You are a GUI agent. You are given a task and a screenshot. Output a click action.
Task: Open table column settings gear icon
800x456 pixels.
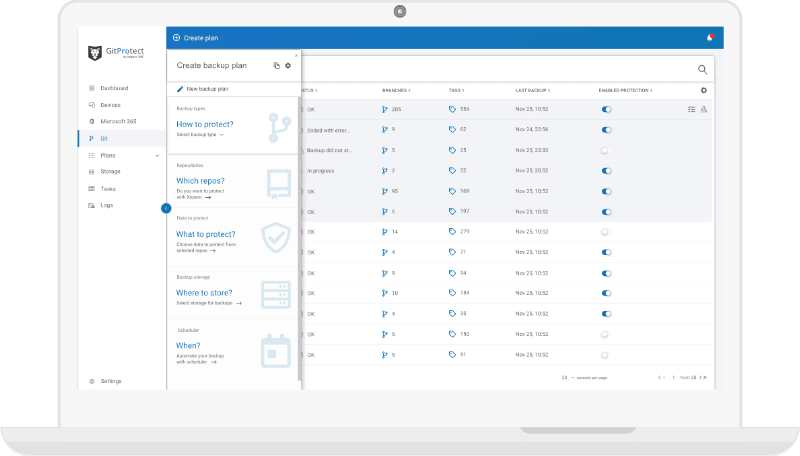click(704, 90)
